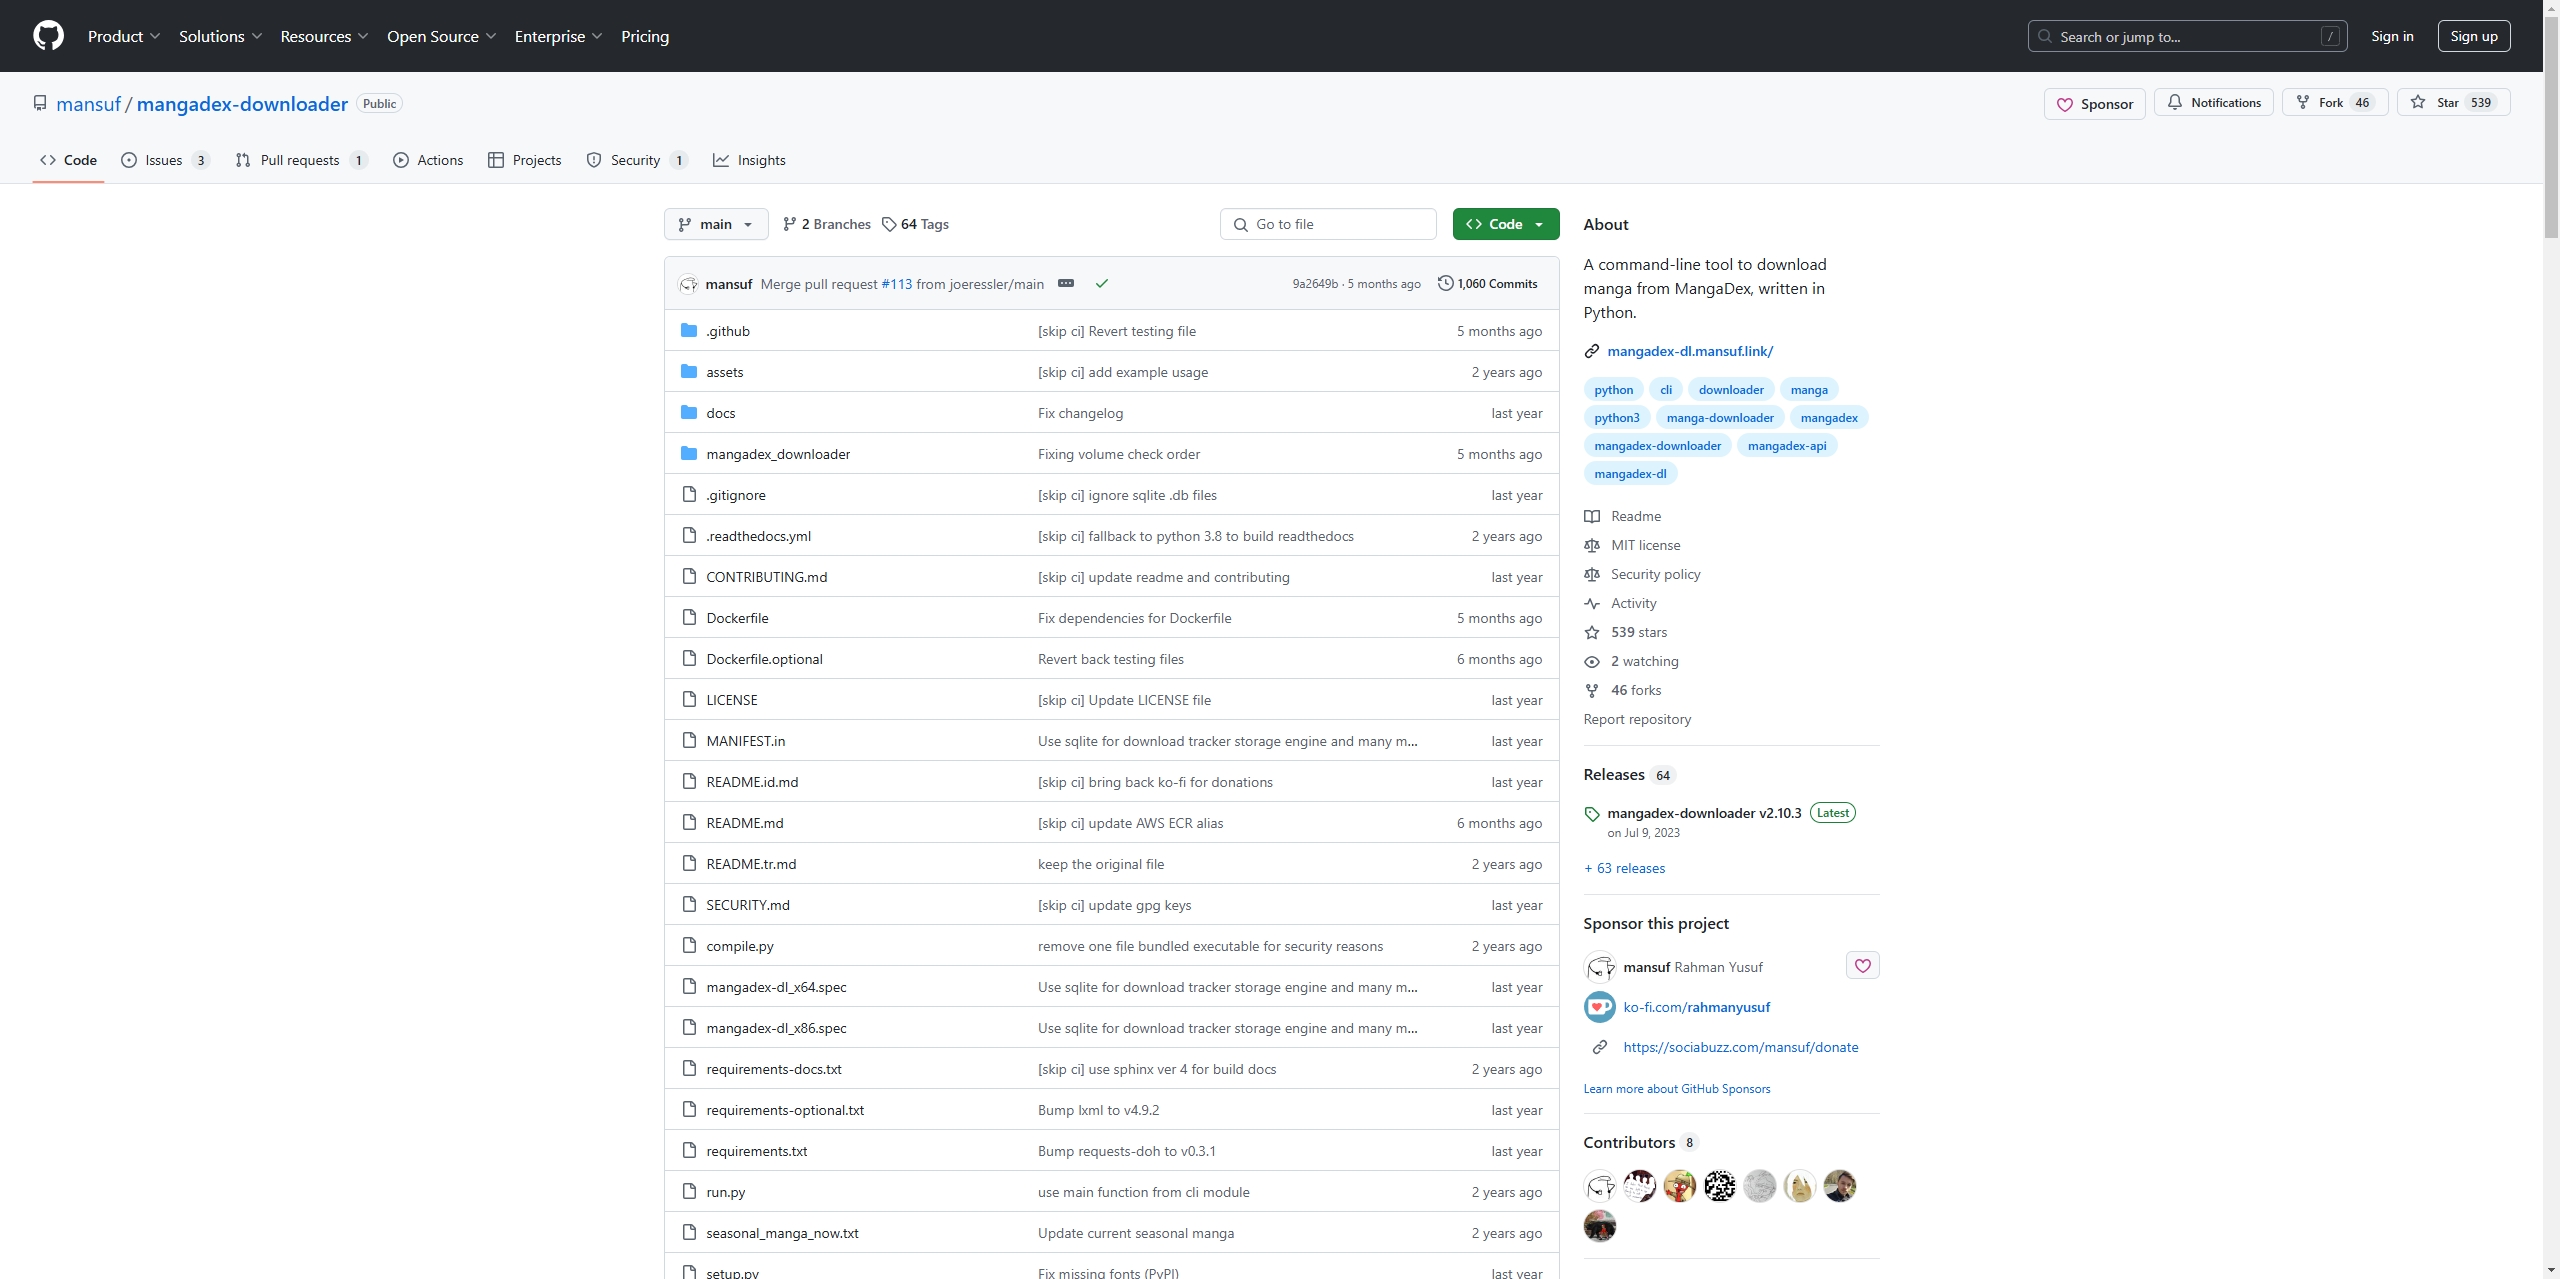Click the first contributor avatar

1599,1186
